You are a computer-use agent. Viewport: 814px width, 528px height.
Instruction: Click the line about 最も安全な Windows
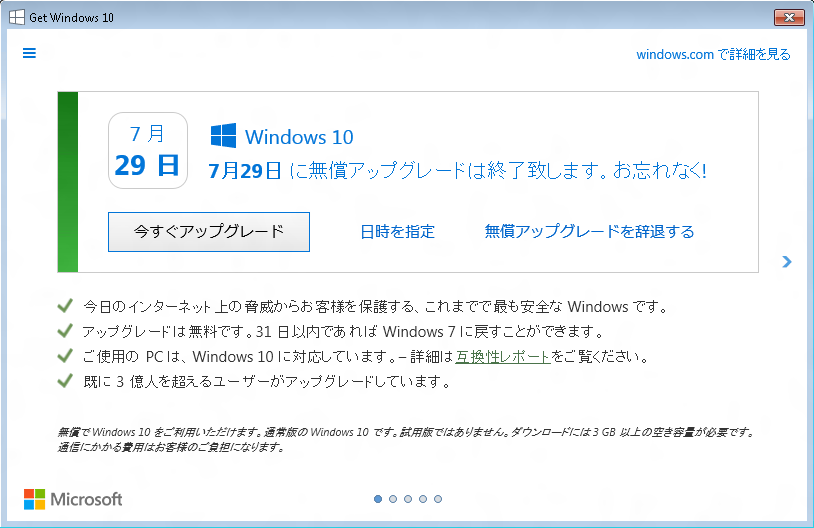376,306
